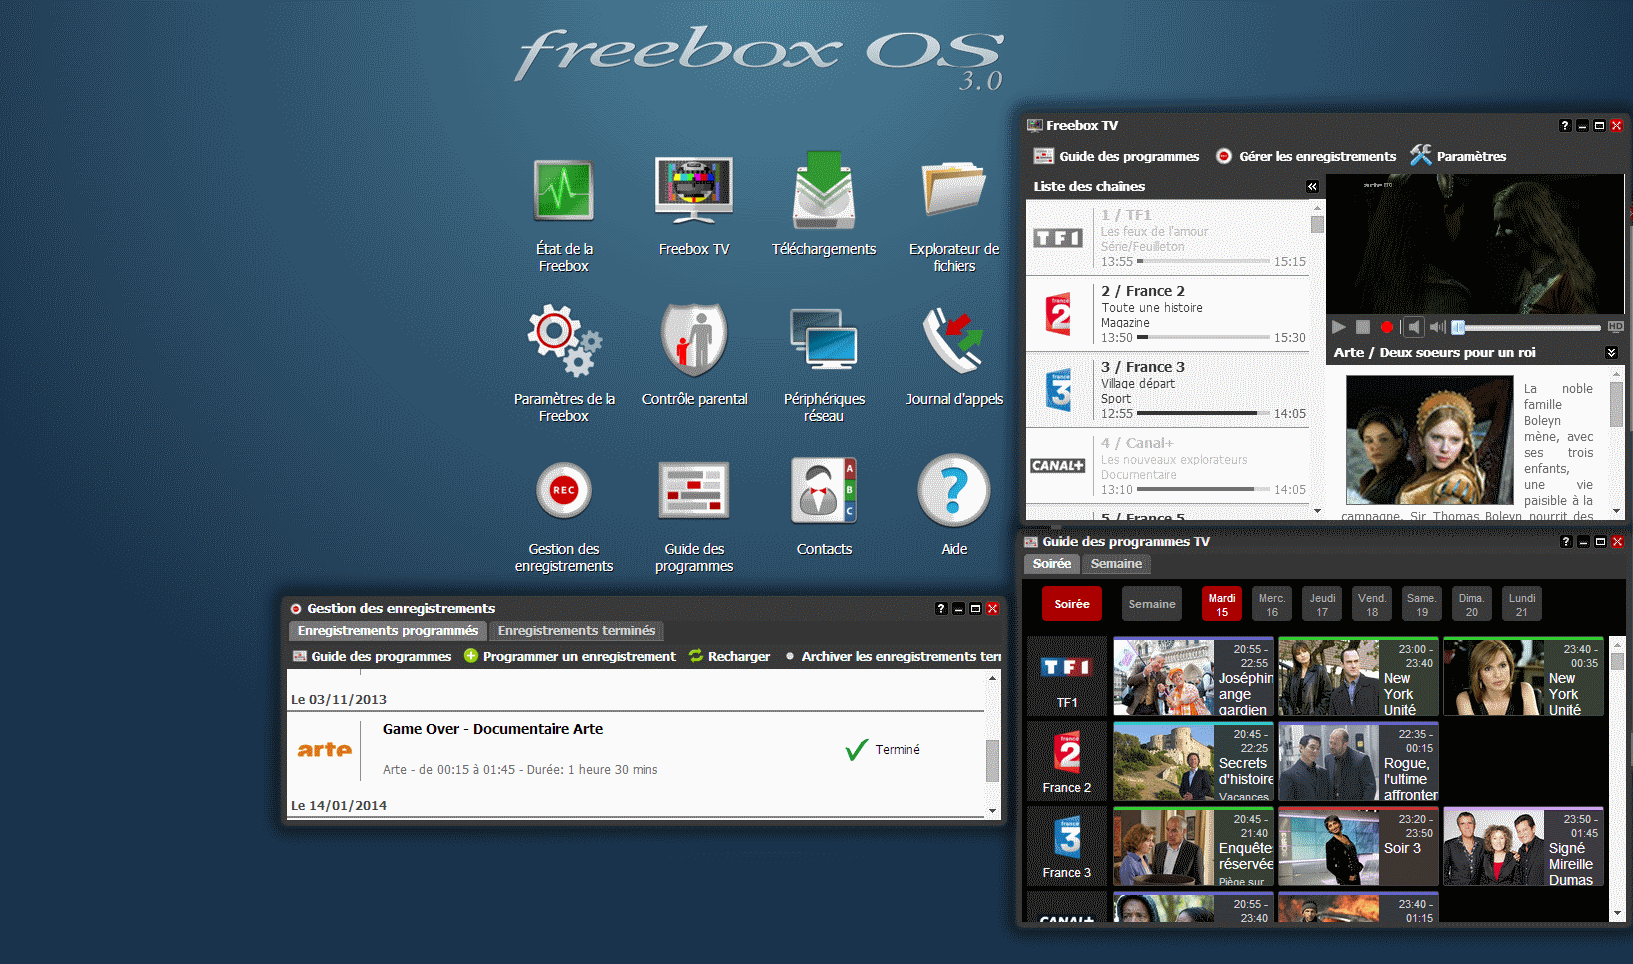1633x964 pixels.
Task: Open Périphériques réseau icon
Action: (823, 341)
